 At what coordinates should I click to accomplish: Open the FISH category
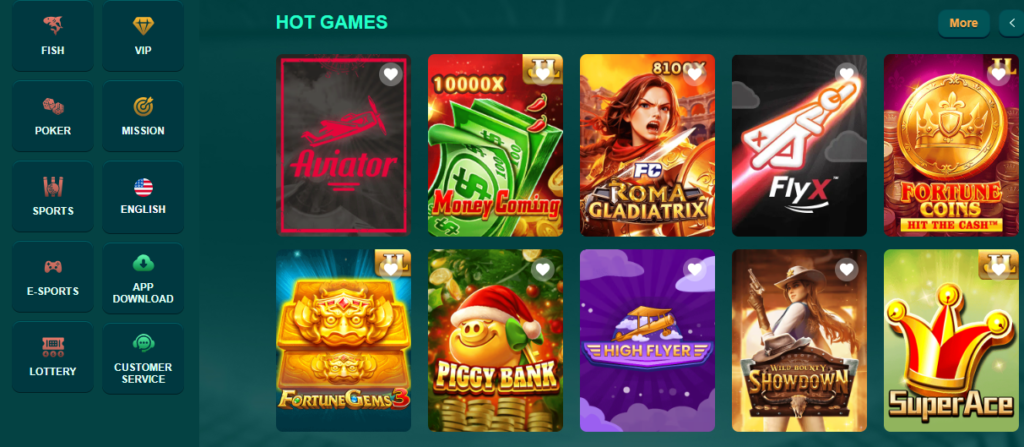coord(52,35)
